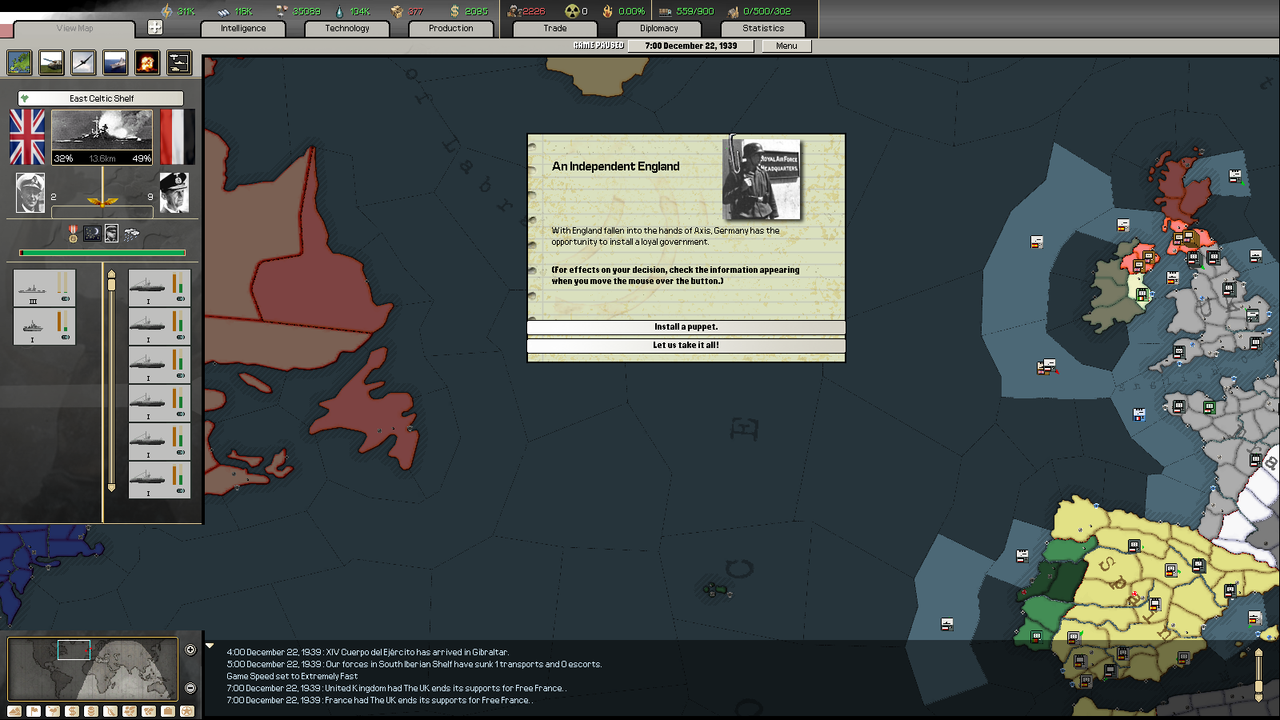Open the Production tab
This screenshot has height=720, width=1280.
tap(451, 28)
